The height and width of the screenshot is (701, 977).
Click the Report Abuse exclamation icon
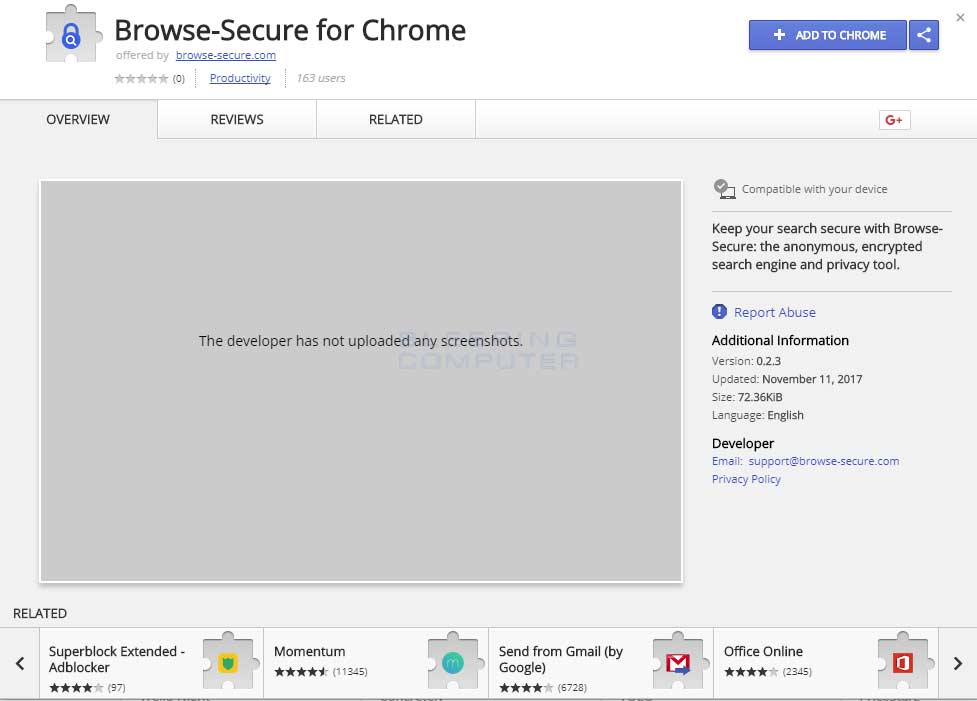pos(719,312)
